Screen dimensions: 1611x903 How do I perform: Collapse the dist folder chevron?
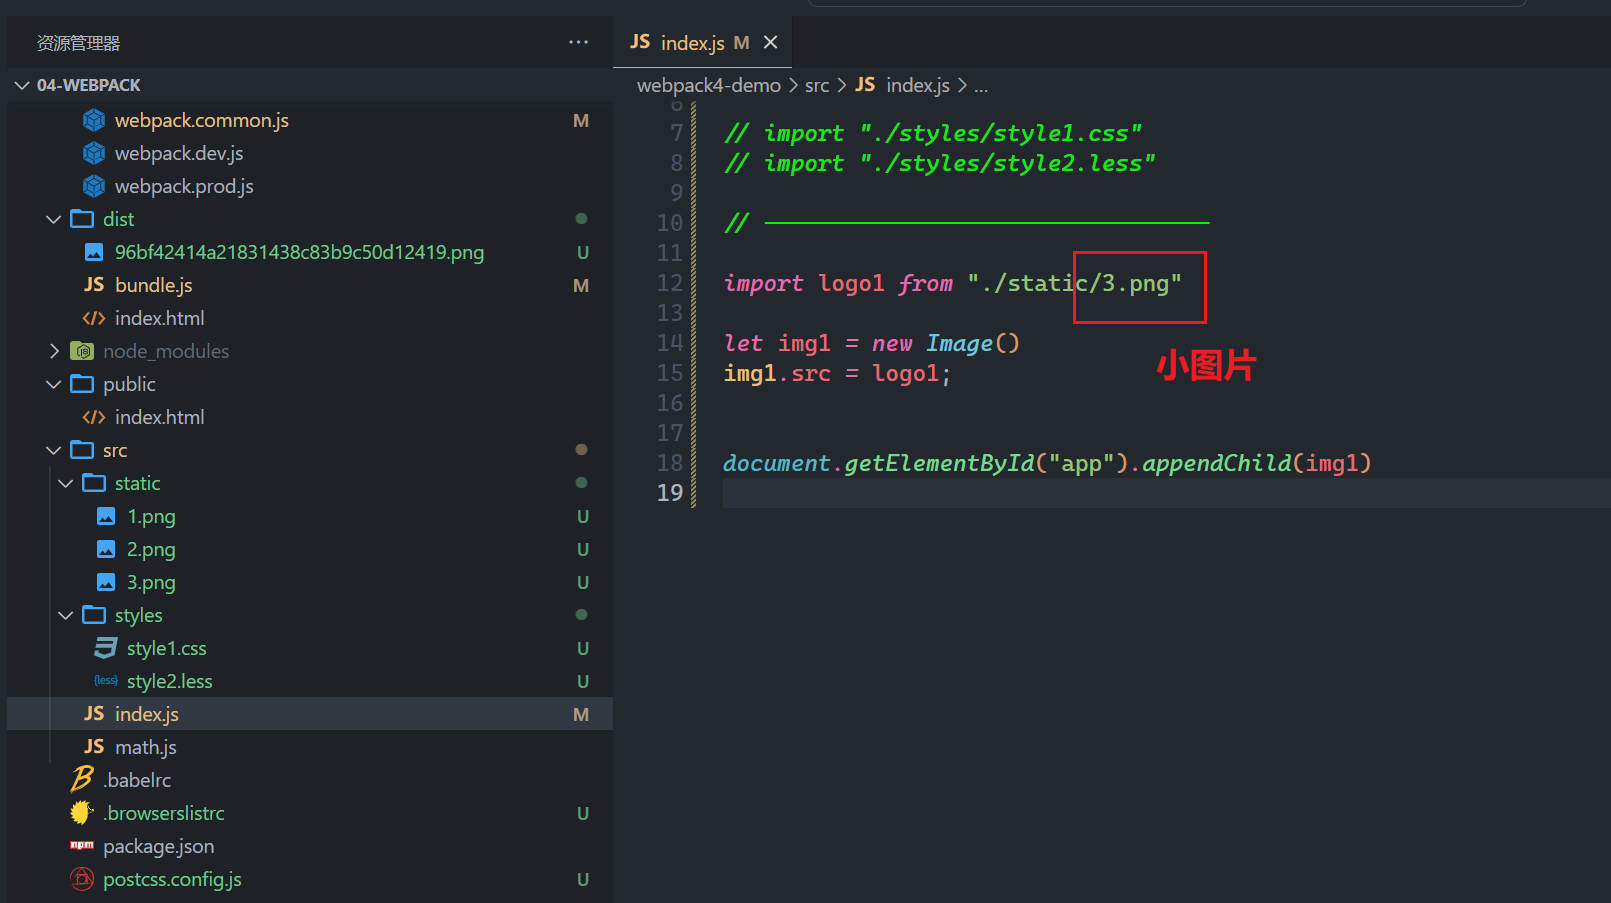(x=54, y=219)
